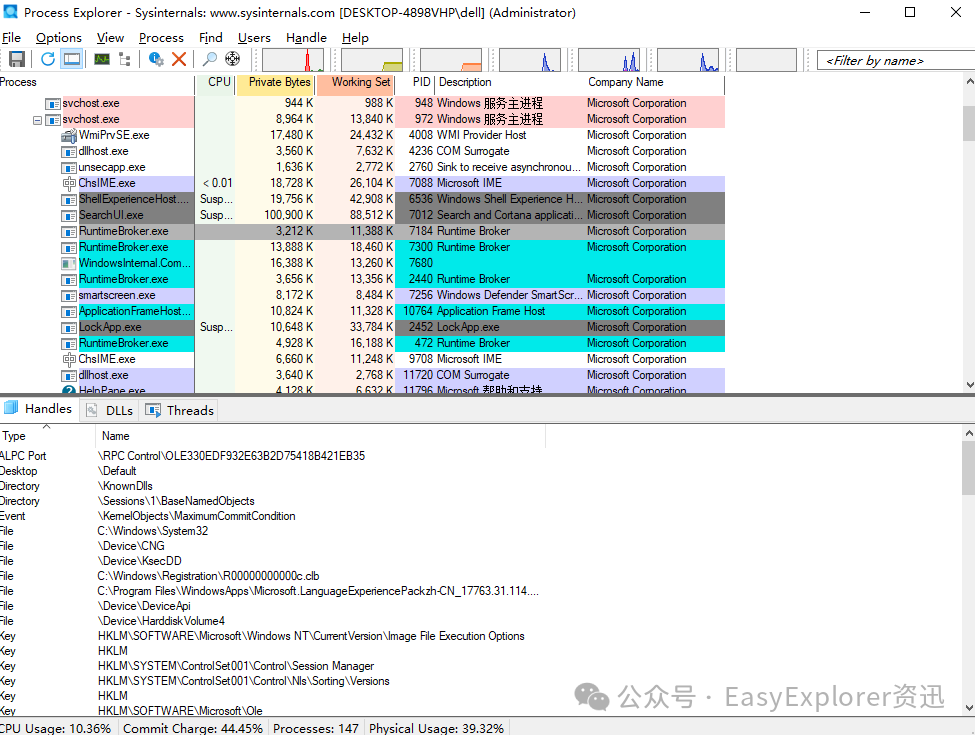Click the crosshair Find Window's Process icon
The height and width of the screenshot is (735, 975).
click(233, 59)
